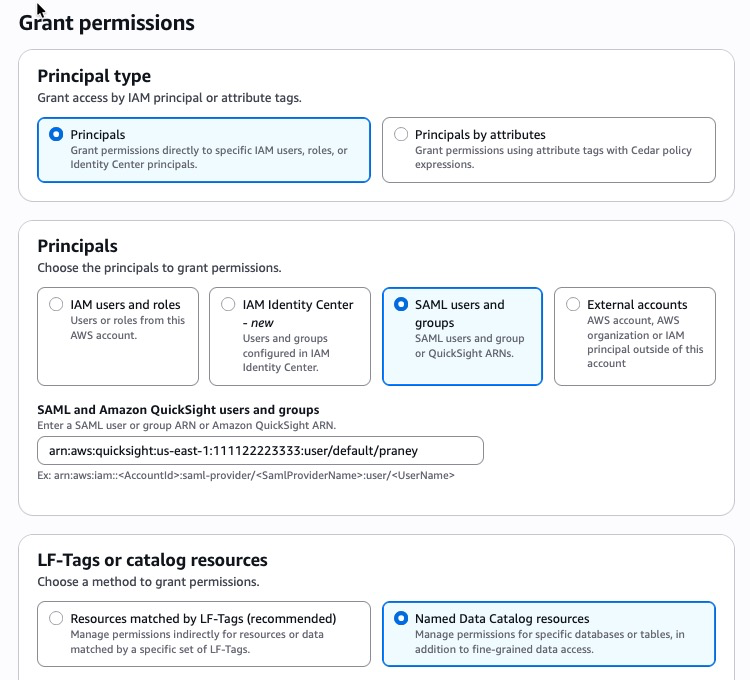Select the Principals radio button
This screenshot has height=680, width=750.
[x=56, y=134]
